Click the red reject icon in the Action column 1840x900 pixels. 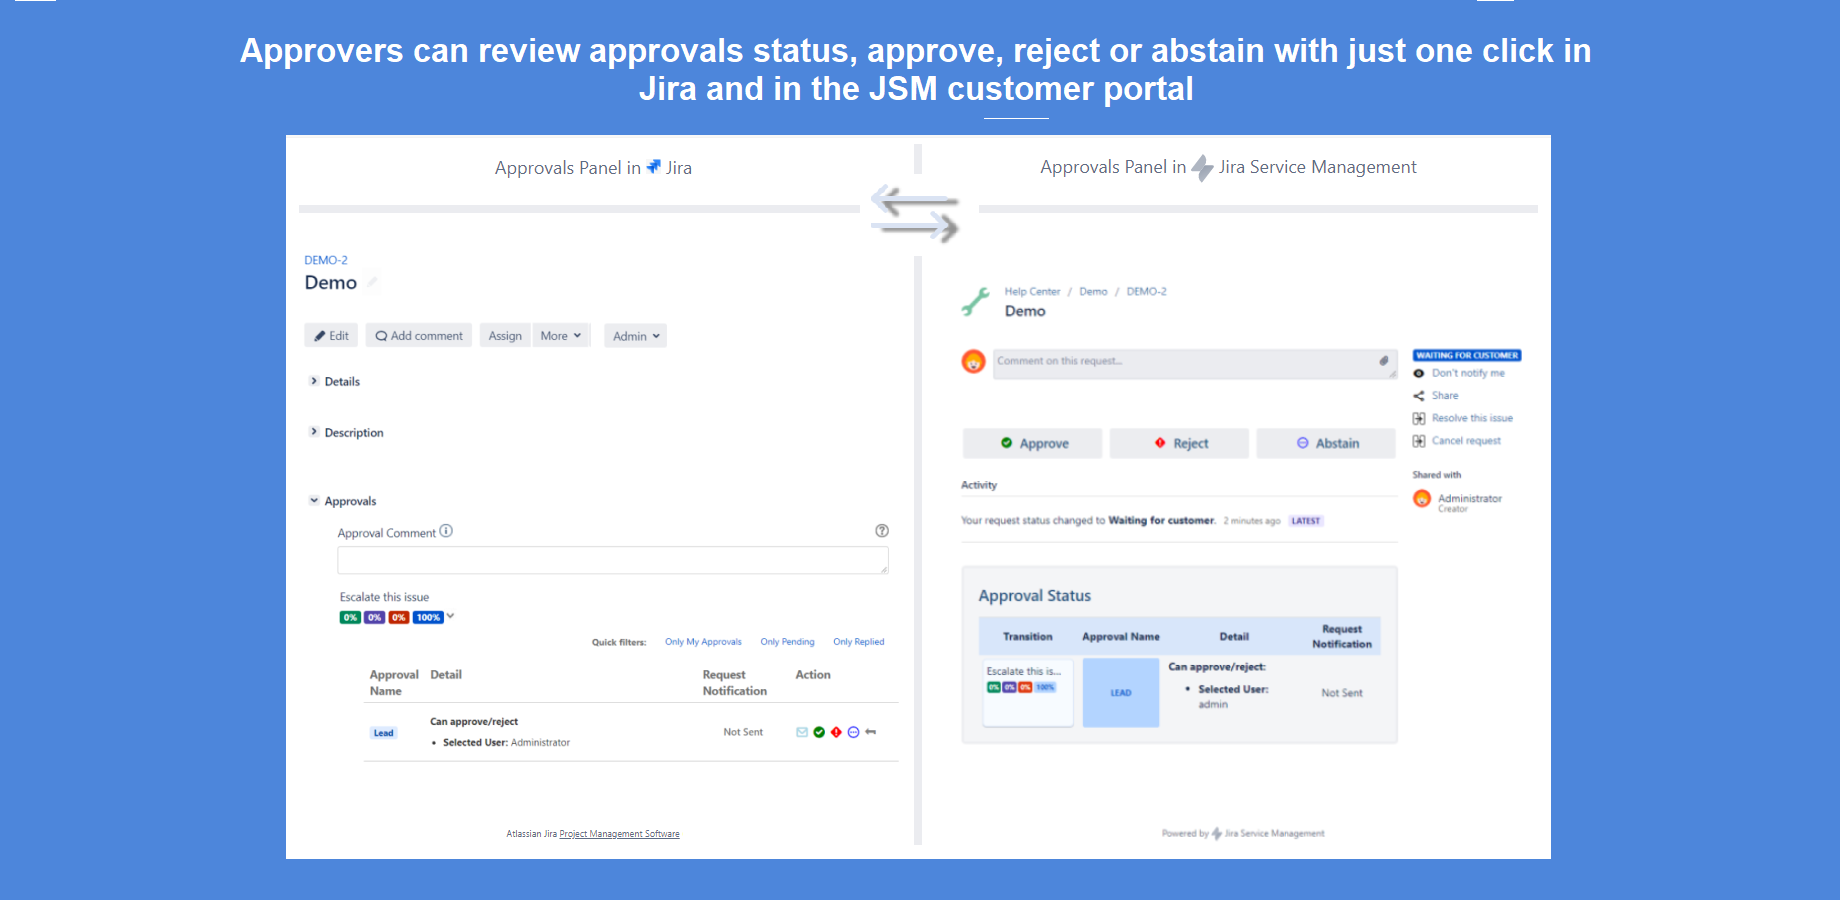point(836,732)
